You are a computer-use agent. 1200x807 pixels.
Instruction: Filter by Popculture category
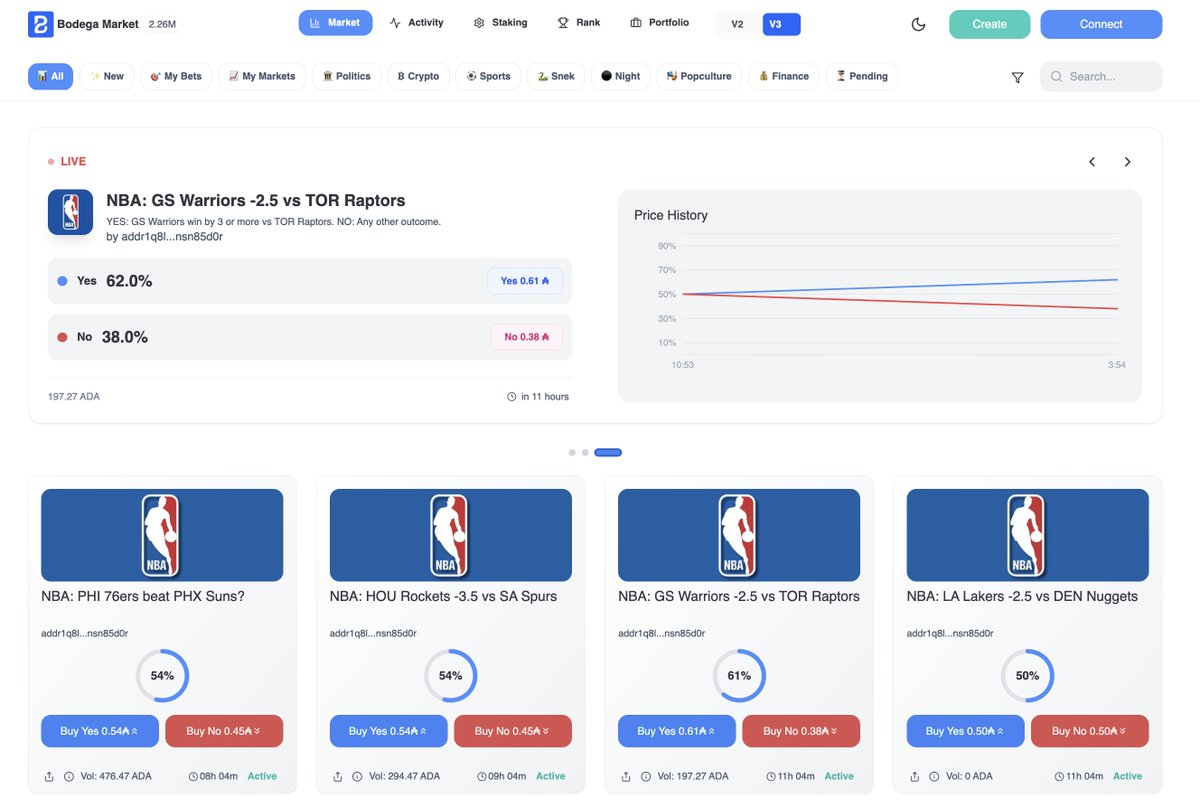coord(699,76)
